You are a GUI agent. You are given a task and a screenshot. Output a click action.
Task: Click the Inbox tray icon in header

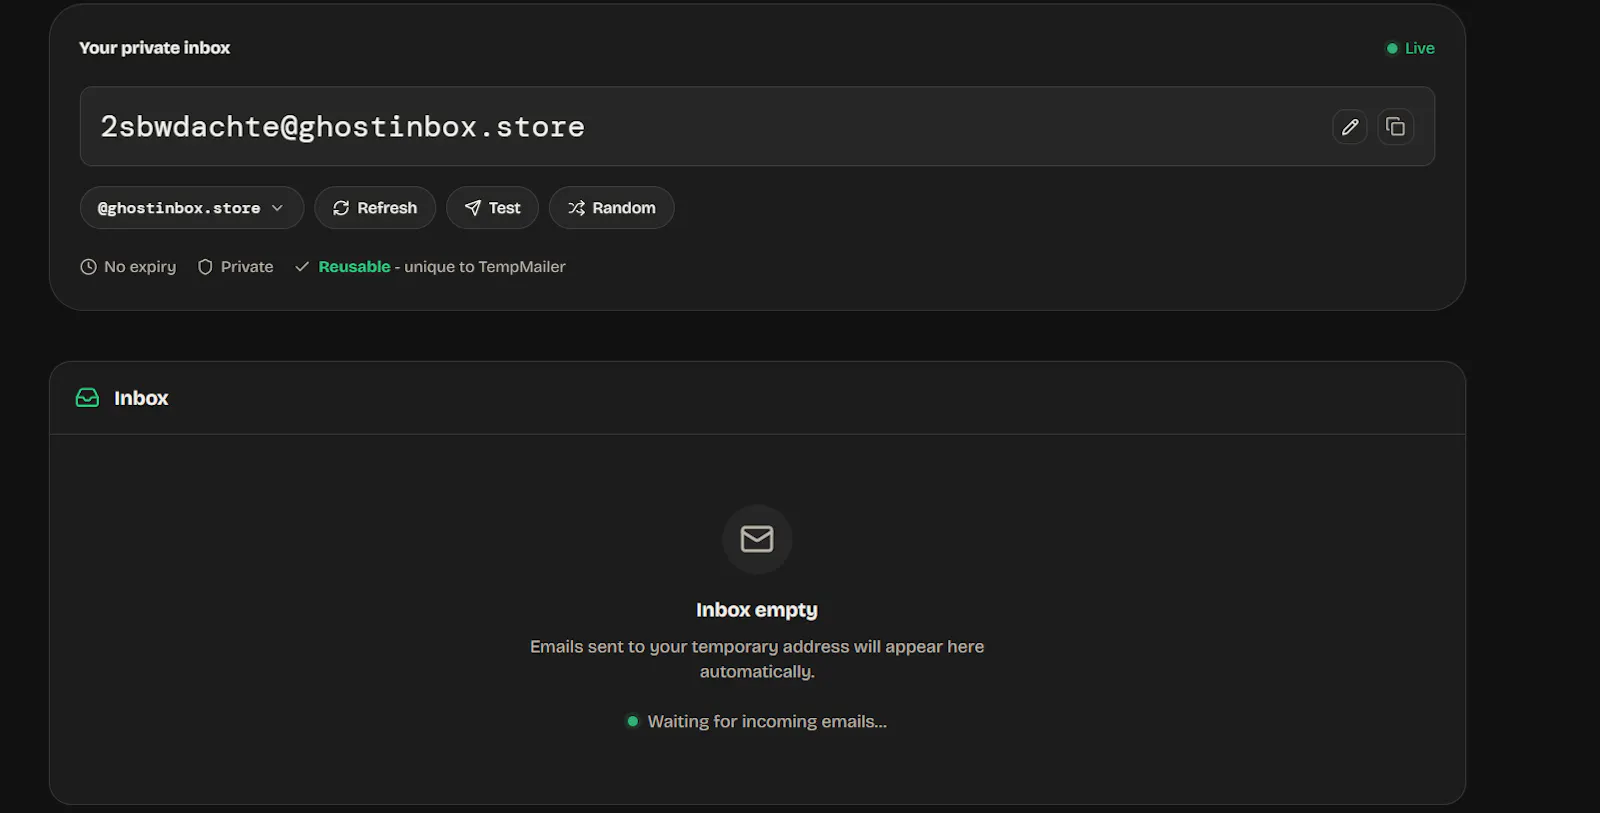(x=88, y=398)
